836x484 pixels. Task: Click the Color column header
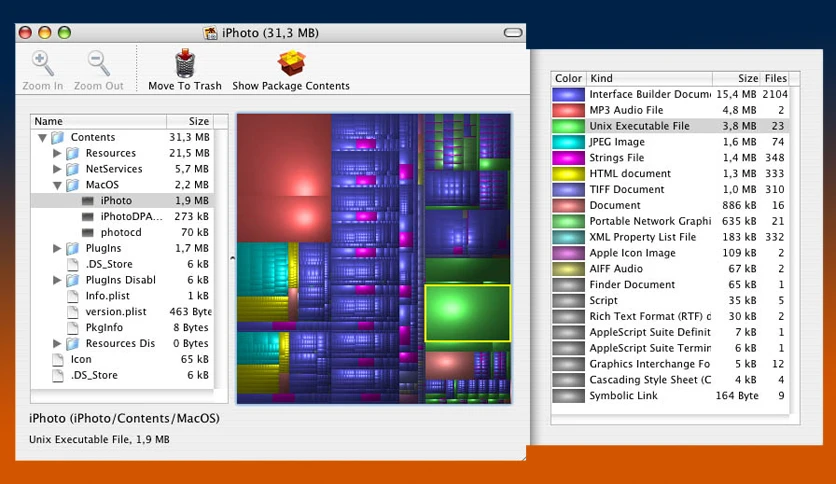point(568,78)
